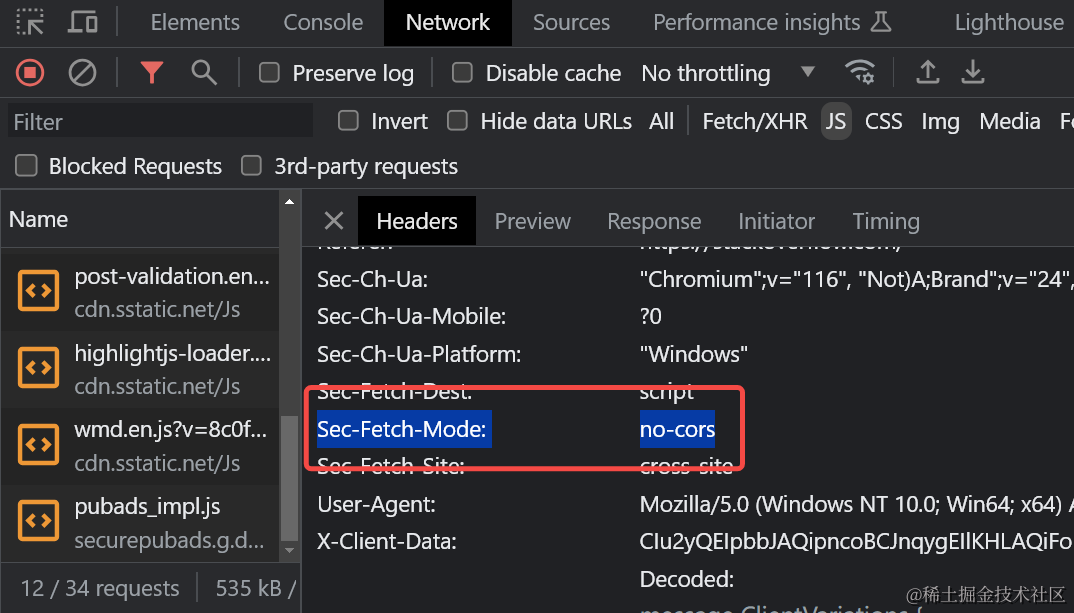This screenshot has height=613, width=1074.
Task: Filter requests by Fetch/XHR
Action: (x=754, y=121)
